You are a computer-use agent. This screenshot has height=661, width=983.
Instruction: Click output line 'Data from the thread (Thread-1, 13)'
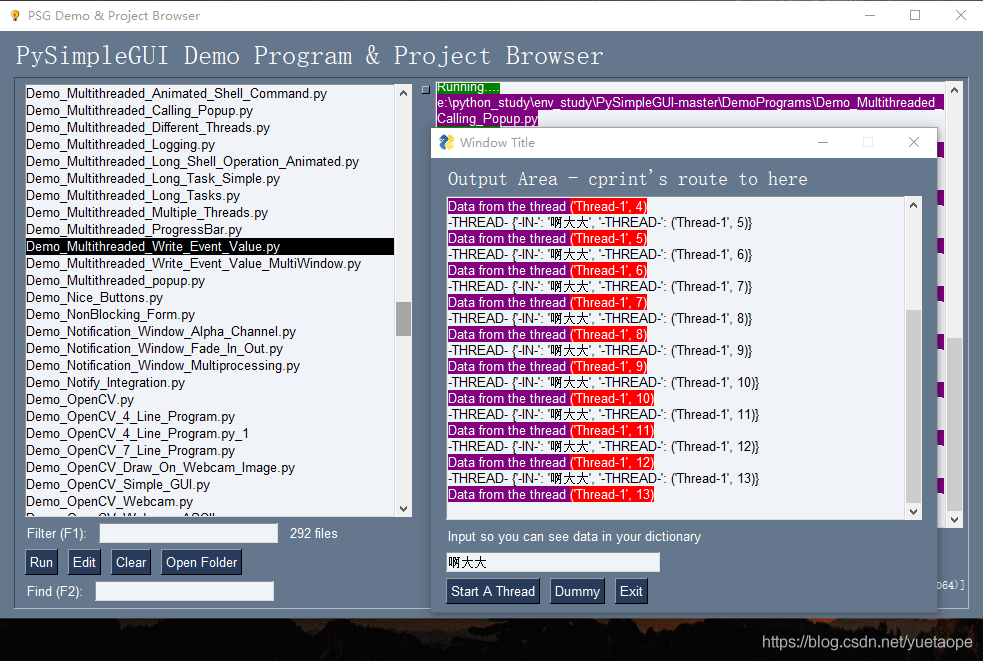[x=550, y=494]
